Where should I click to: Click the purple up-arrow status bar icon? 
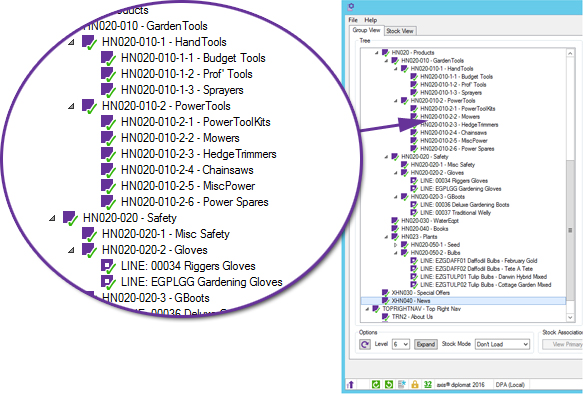click(x=350, y=385)
